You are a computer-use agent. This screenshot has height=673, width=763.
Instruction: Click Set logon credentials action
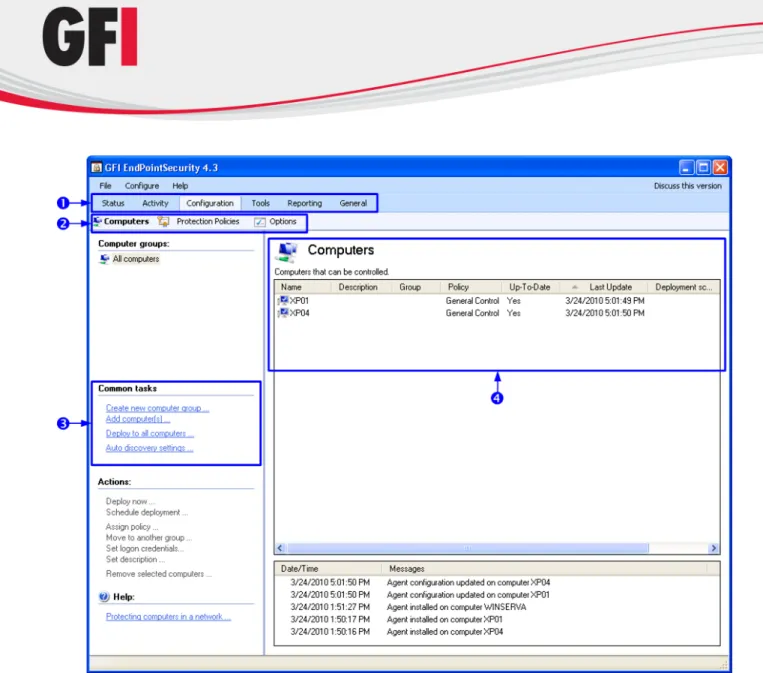point(145,548)
